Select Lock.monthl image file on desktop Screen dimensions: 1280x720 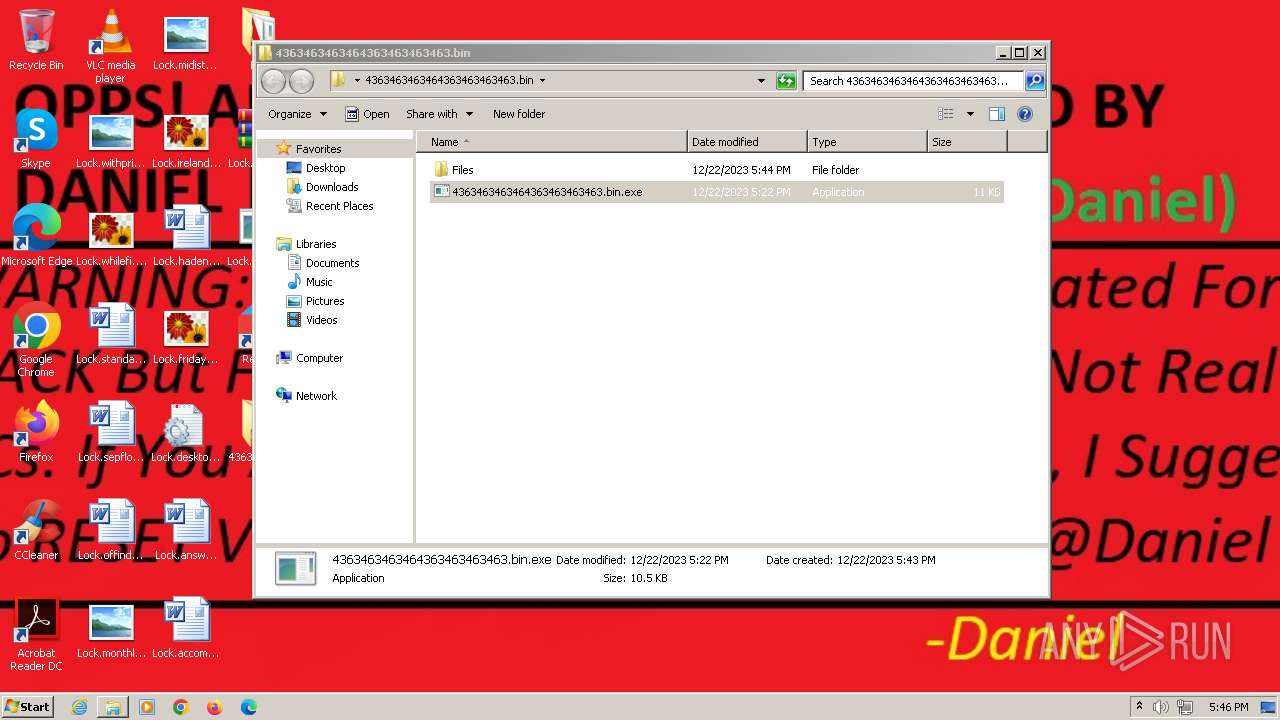pyautogui.click(x=111, y=630)
